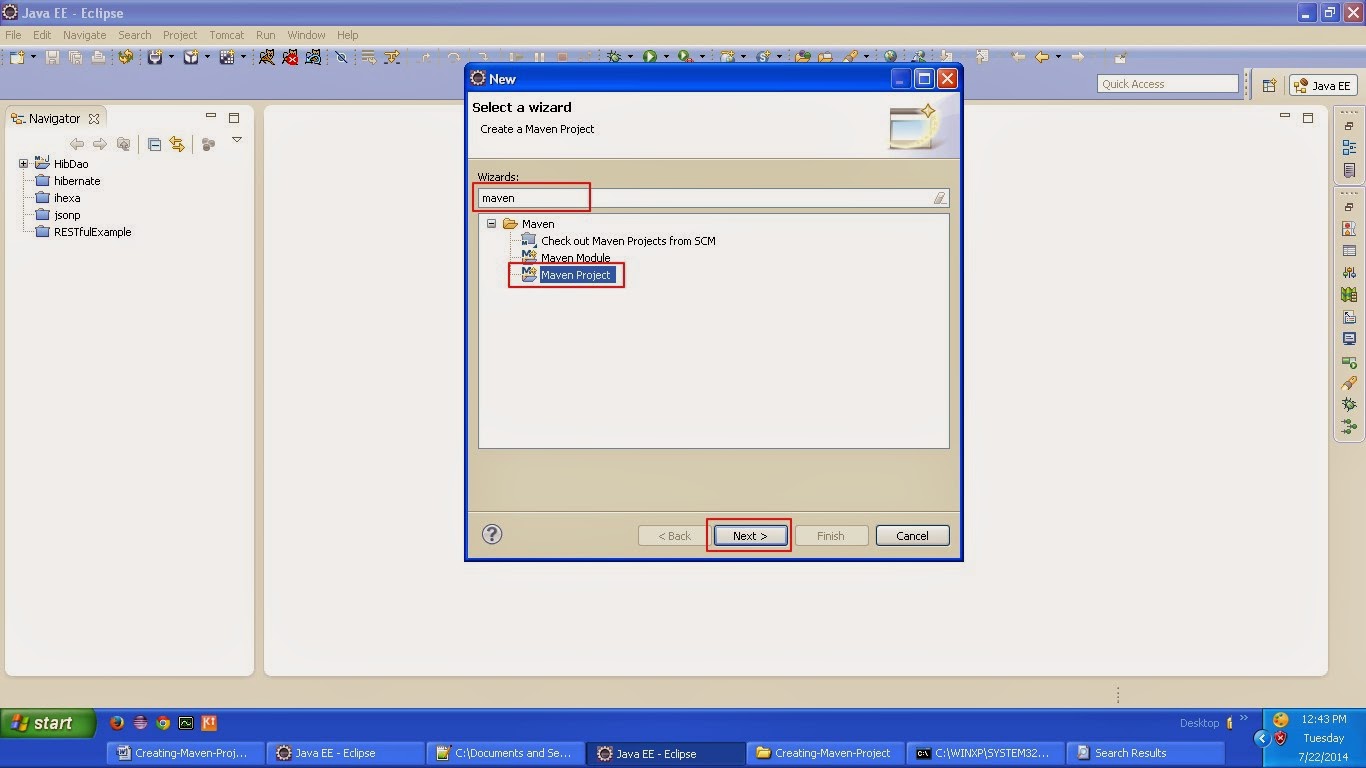This screenshot has height=768, width=1366.
Task: Click the Cancel button in the New dialog
Action: tap(912, 536)
